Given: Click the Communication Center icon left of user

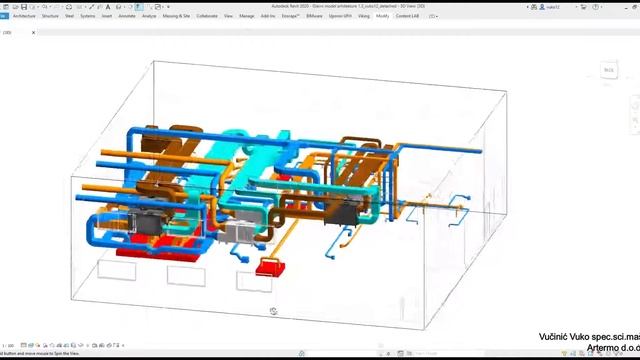Looking at the screenshot, I should tap(534, 7).
